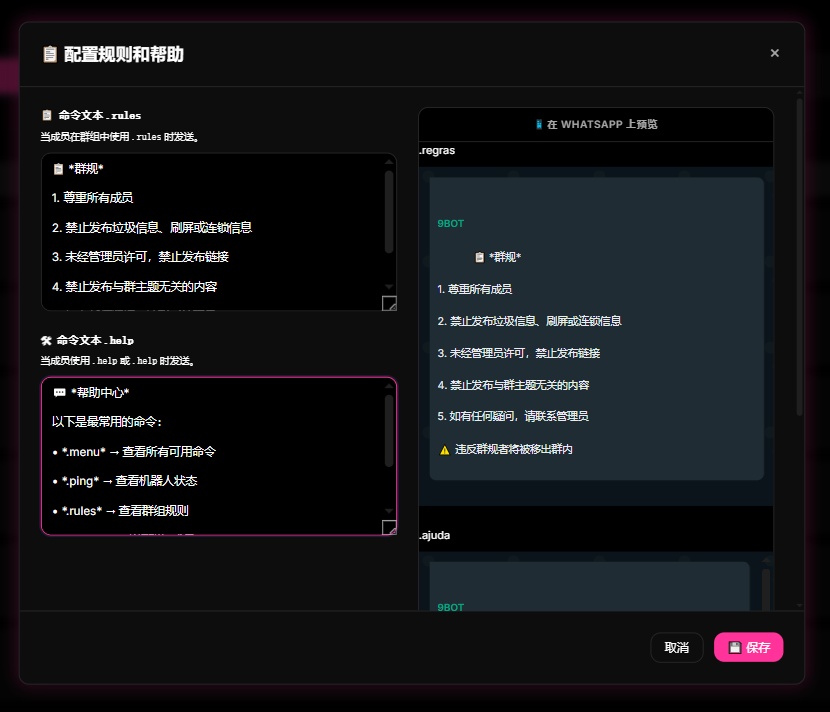Click the resize handle of help textarea
The width and height of the screenshot is (830, 712).
tap(389, 527)
